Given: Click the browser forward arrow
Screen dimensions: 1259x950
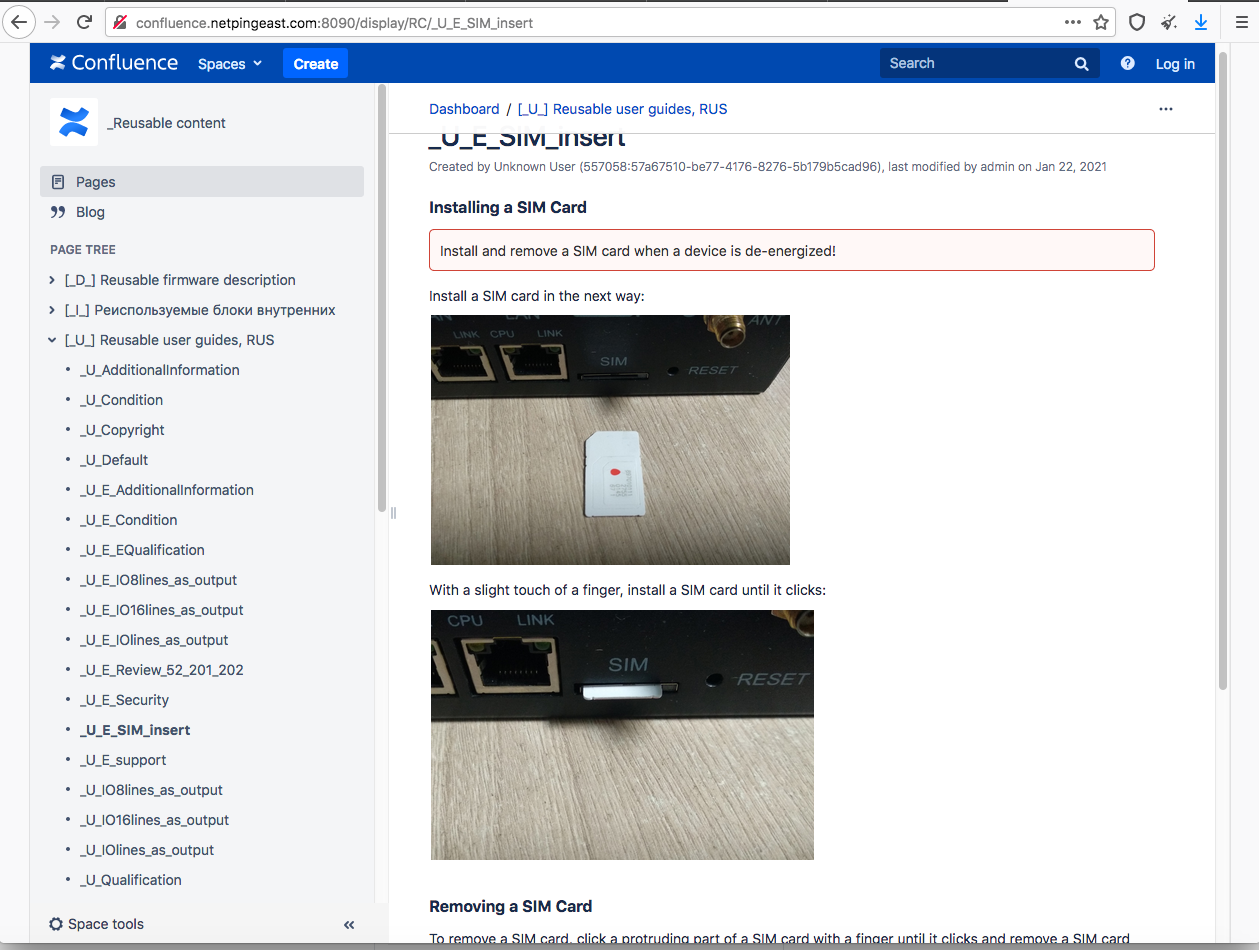Looking at the screenshot, I should (x=52, y=22).
